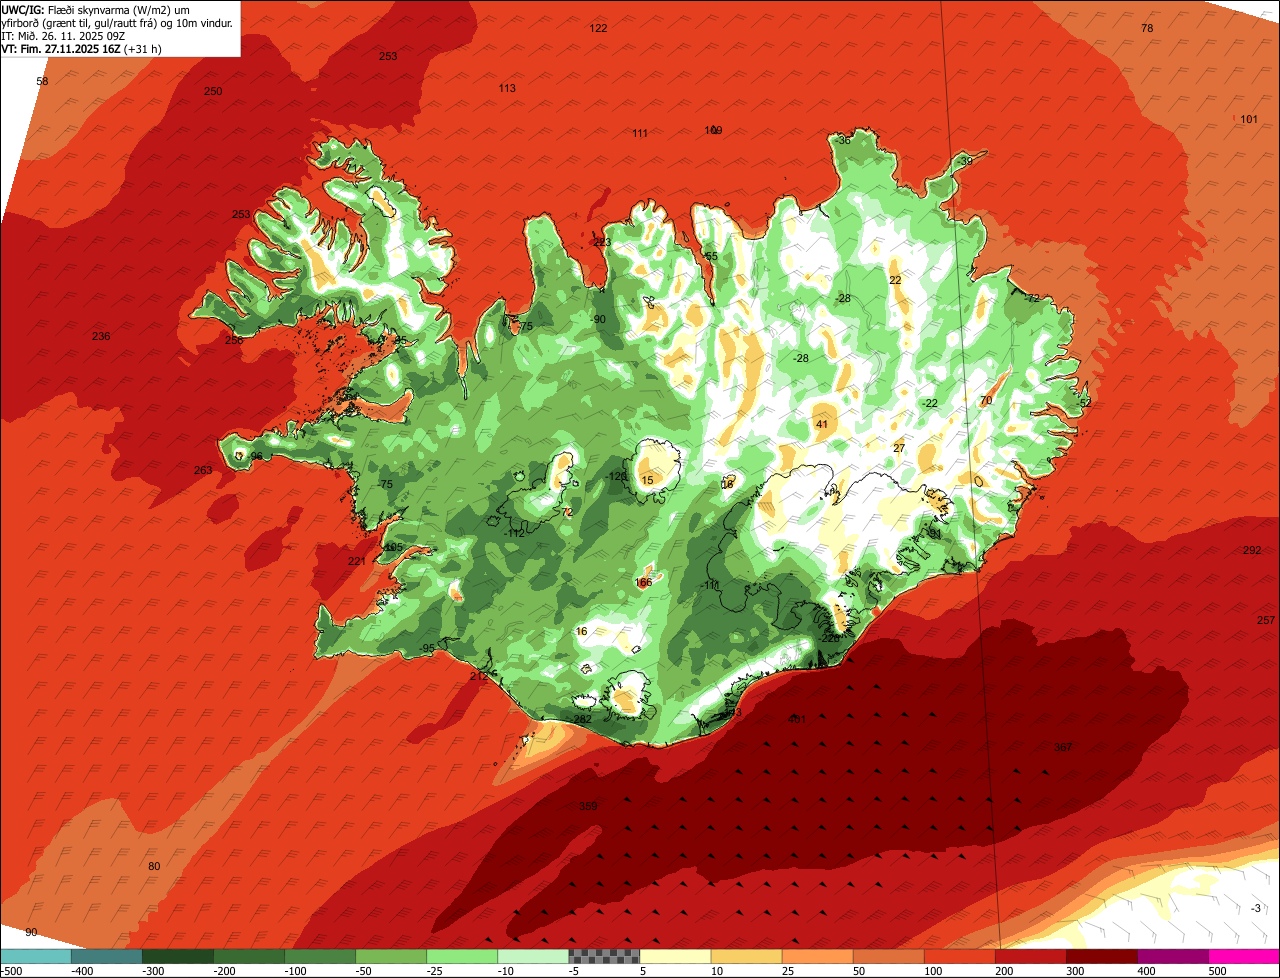
Task: Click the map value '250'
Action: 213,91
